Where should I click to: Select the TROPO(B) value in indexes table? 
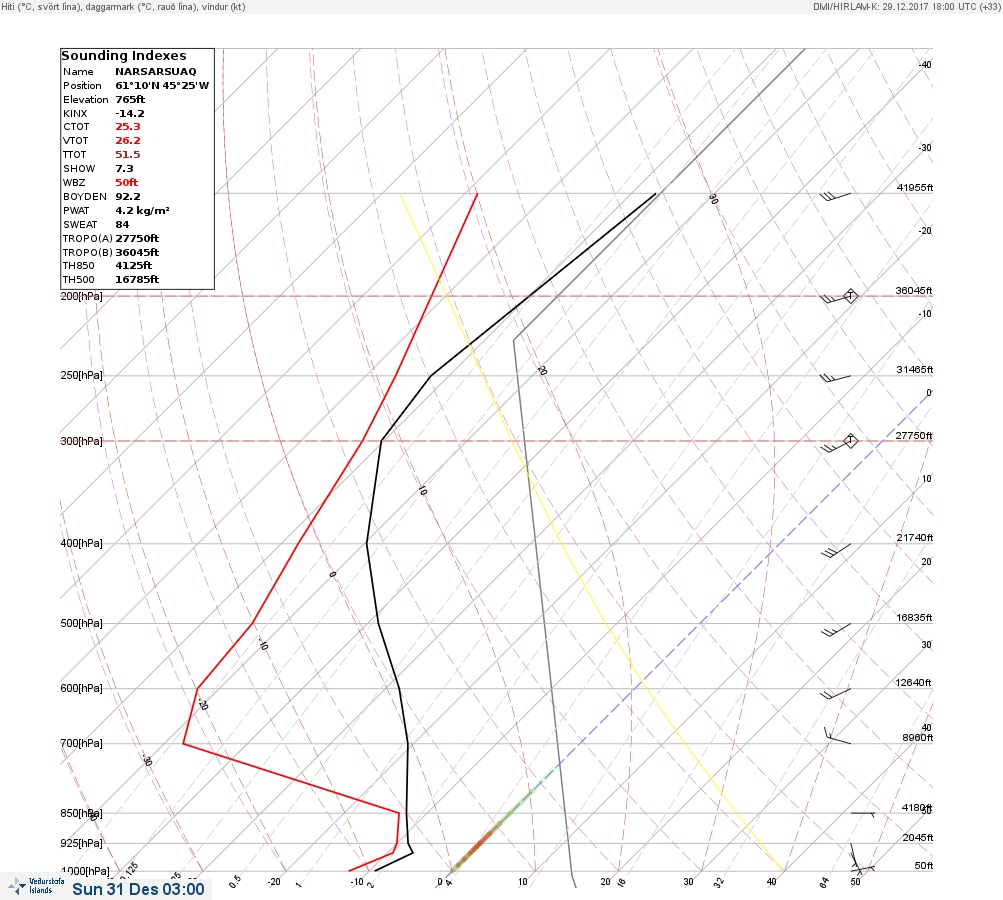137,253
